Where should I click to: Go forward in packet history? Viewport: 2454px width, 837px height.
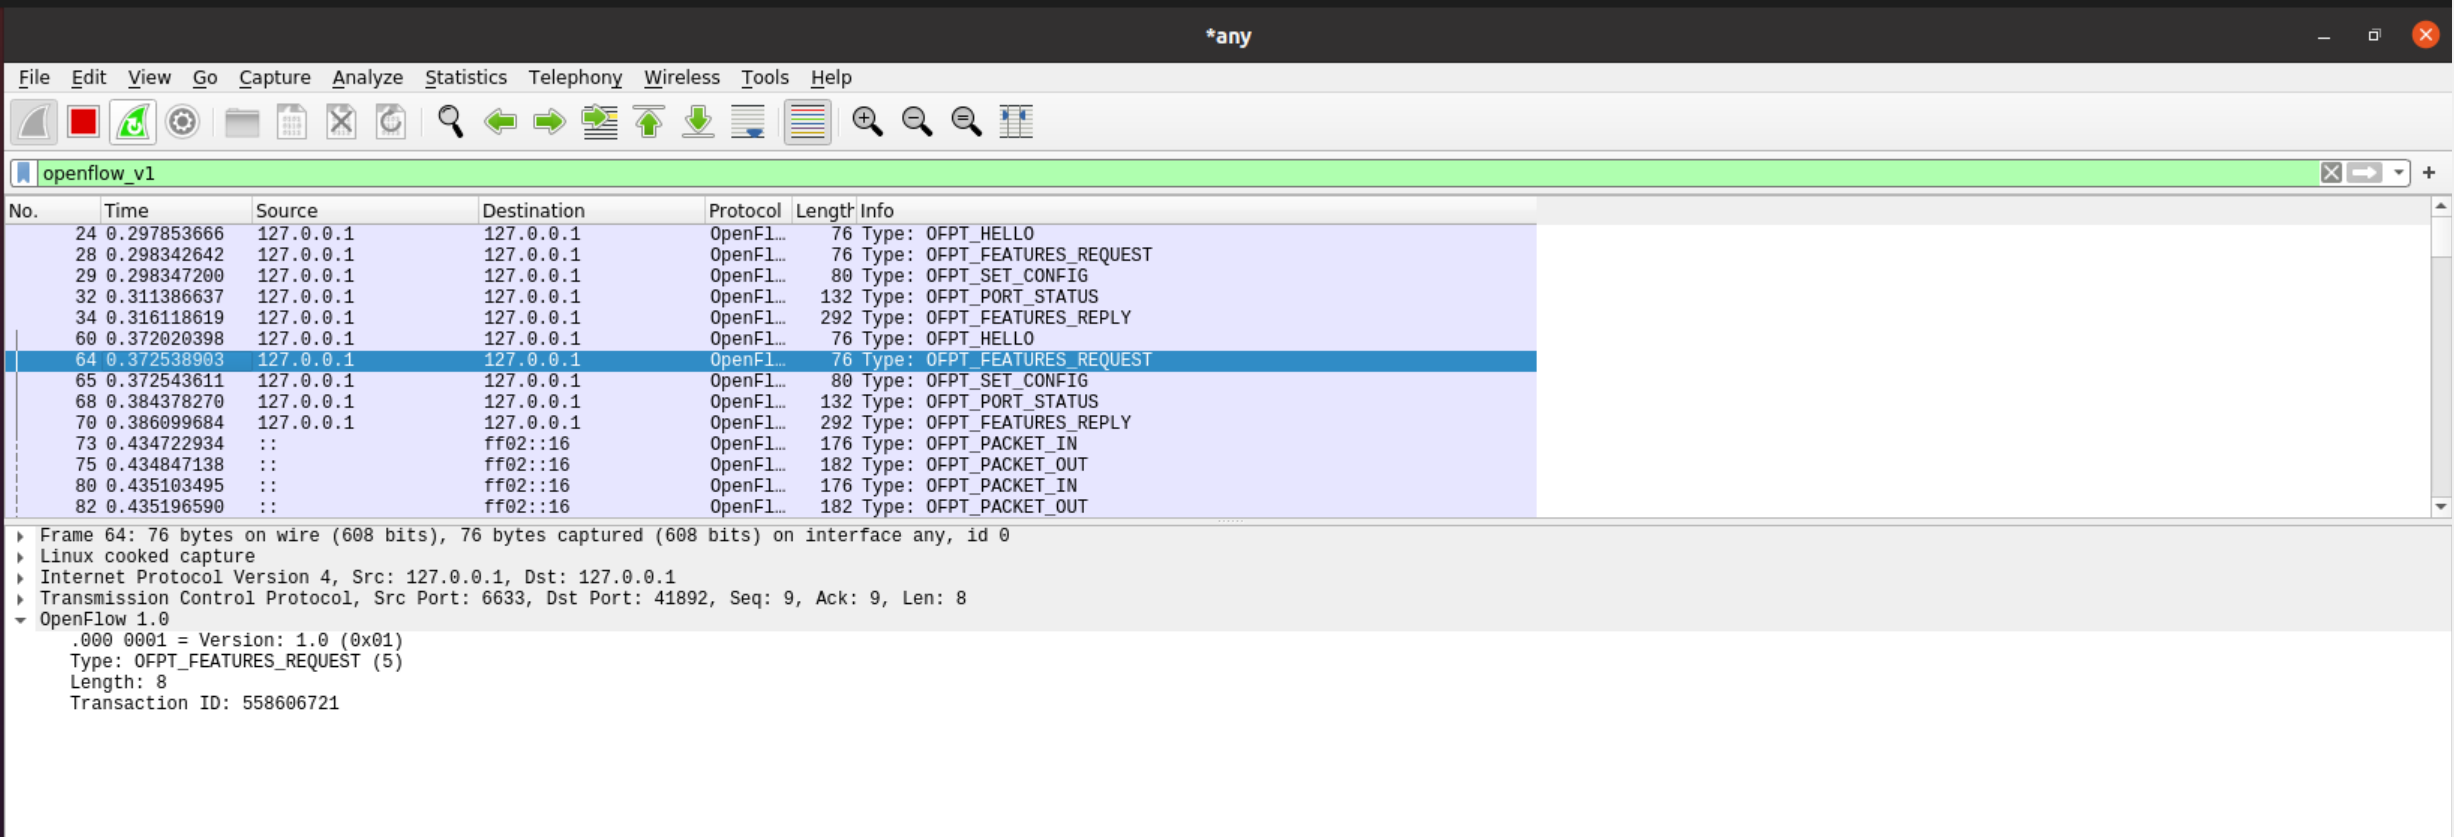[549, 122]
